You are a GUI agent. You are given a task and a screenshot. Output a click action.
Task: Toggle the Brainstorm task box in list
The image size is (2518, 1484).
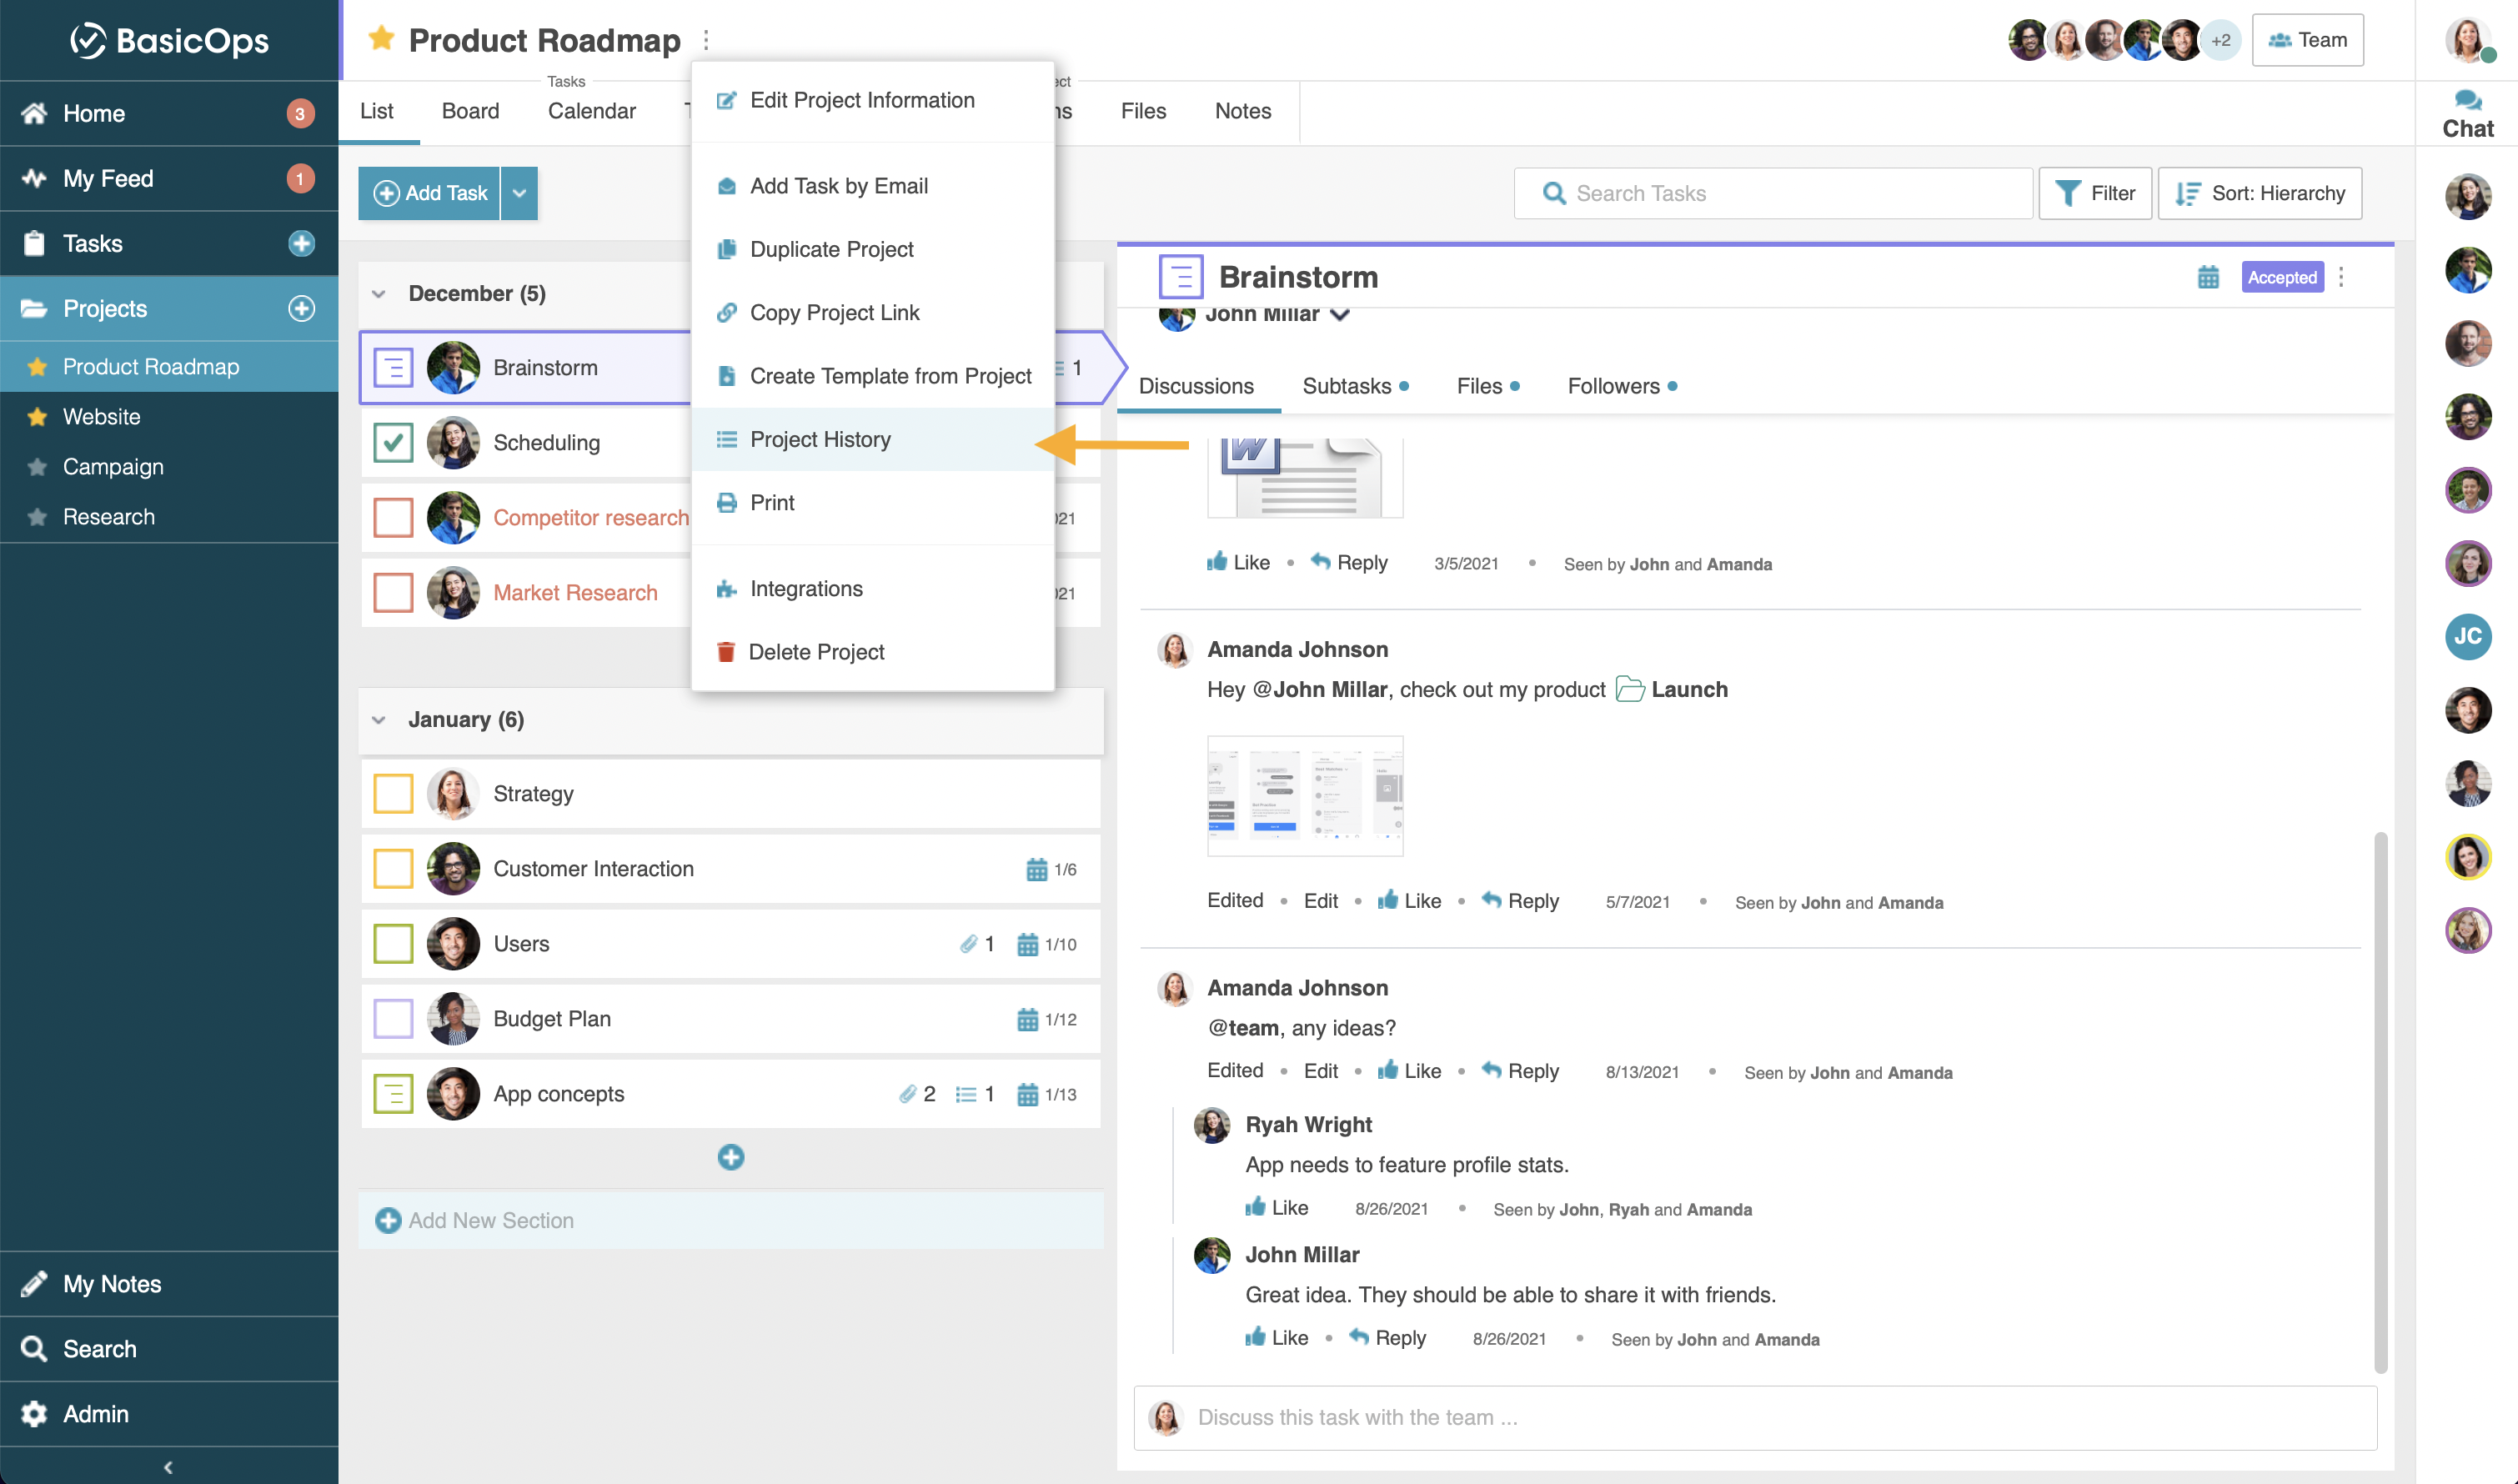[x=393, y=367]
